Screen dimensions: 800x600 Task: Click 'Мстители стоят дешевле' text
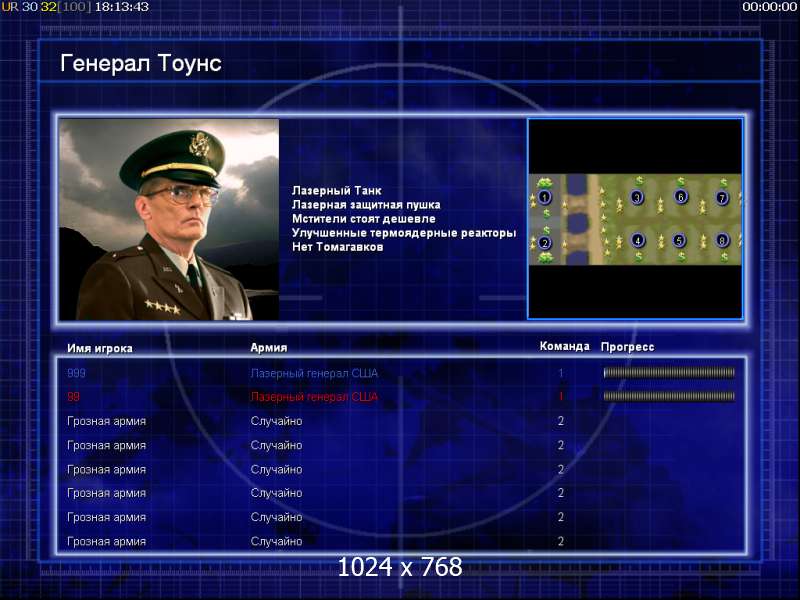(364, 219)
